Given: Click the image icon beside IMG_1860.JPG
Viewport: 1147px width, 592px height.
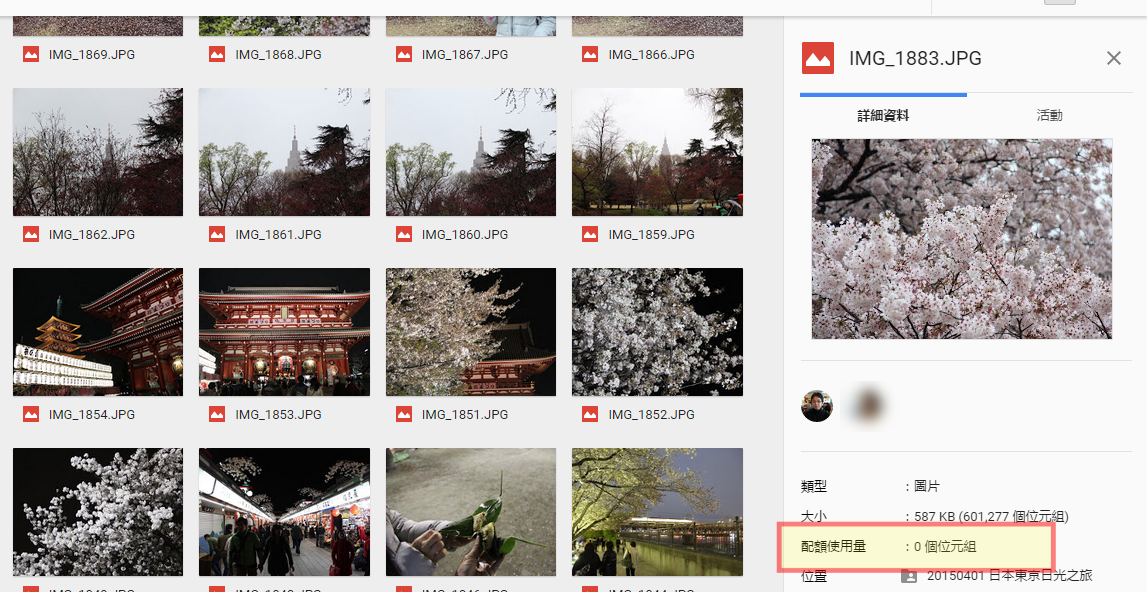Looking at the screenshot, I should 404,234.
